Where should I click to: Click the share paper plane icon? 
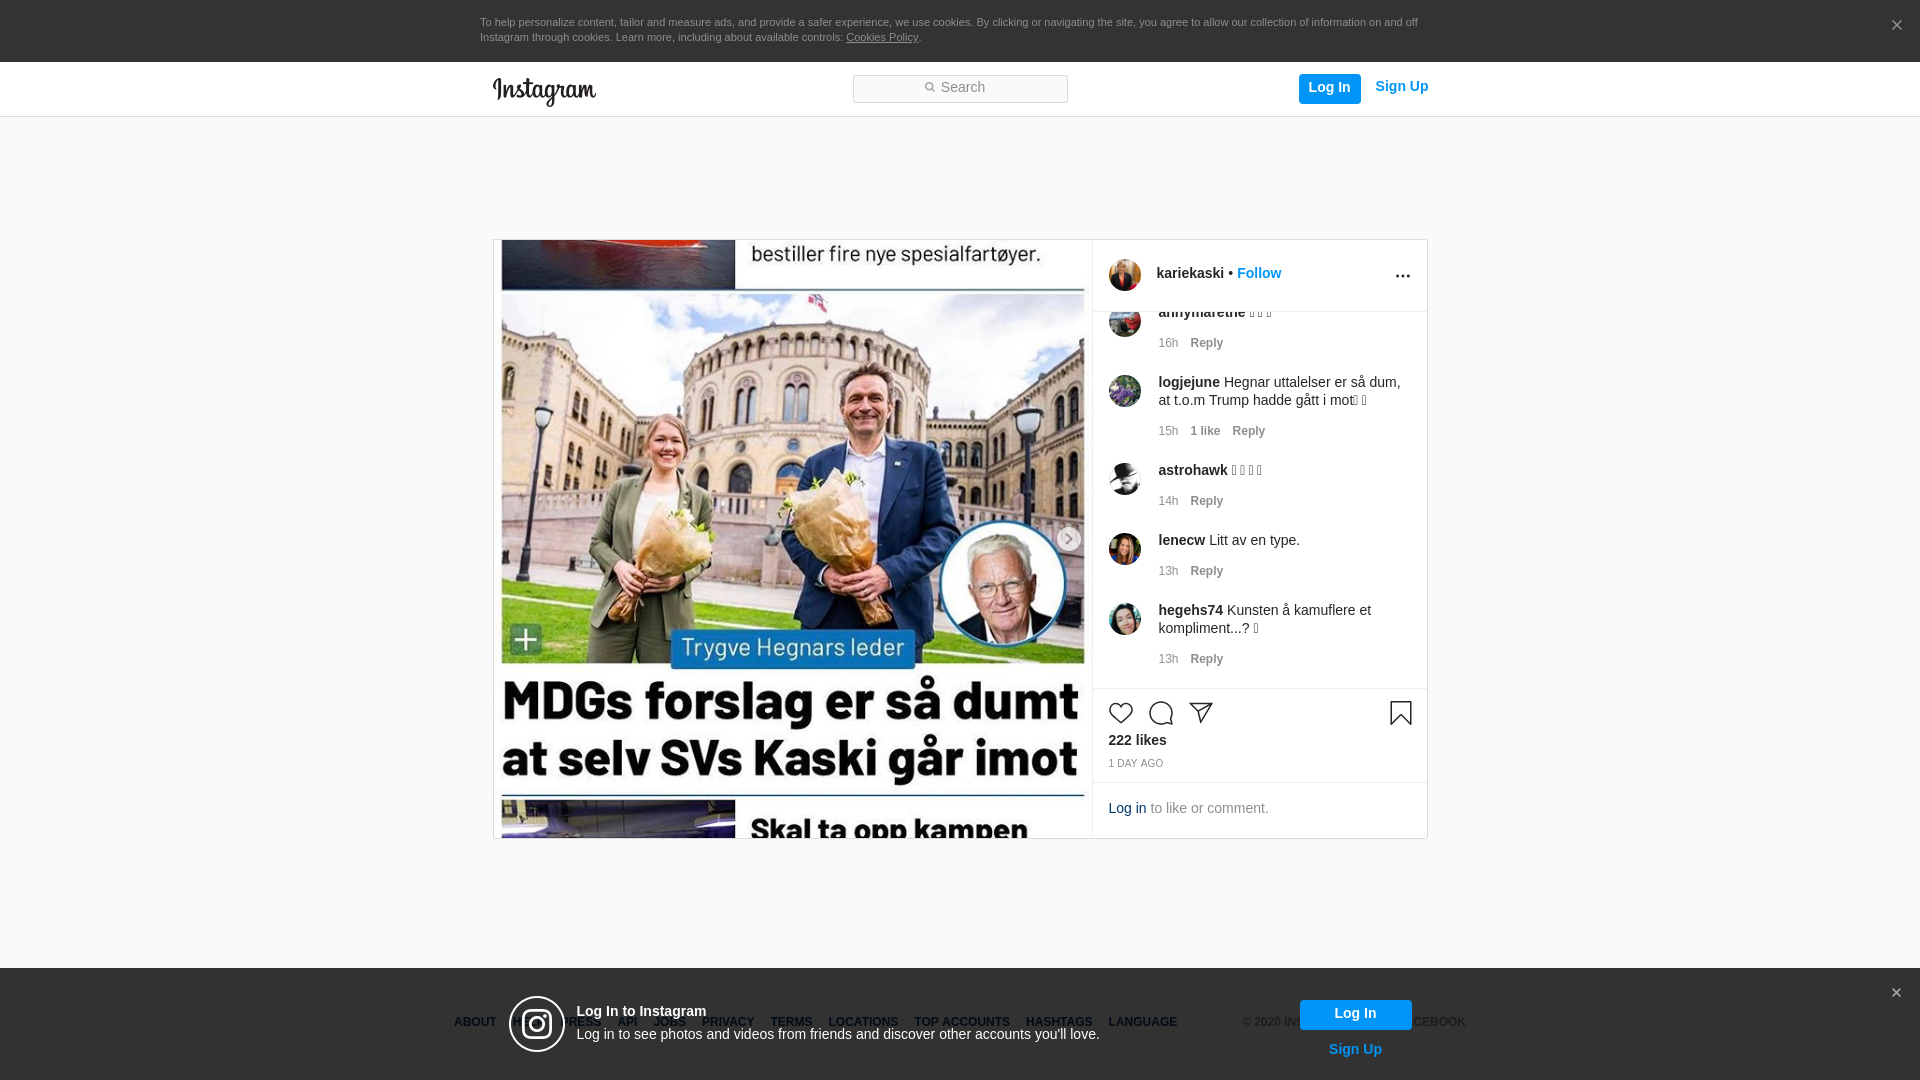(1200, 713)
